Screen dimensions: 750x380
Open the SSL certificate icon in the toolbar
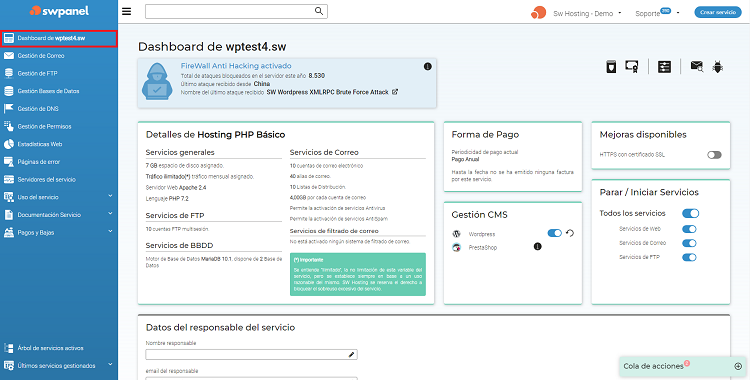pos(632,67)
